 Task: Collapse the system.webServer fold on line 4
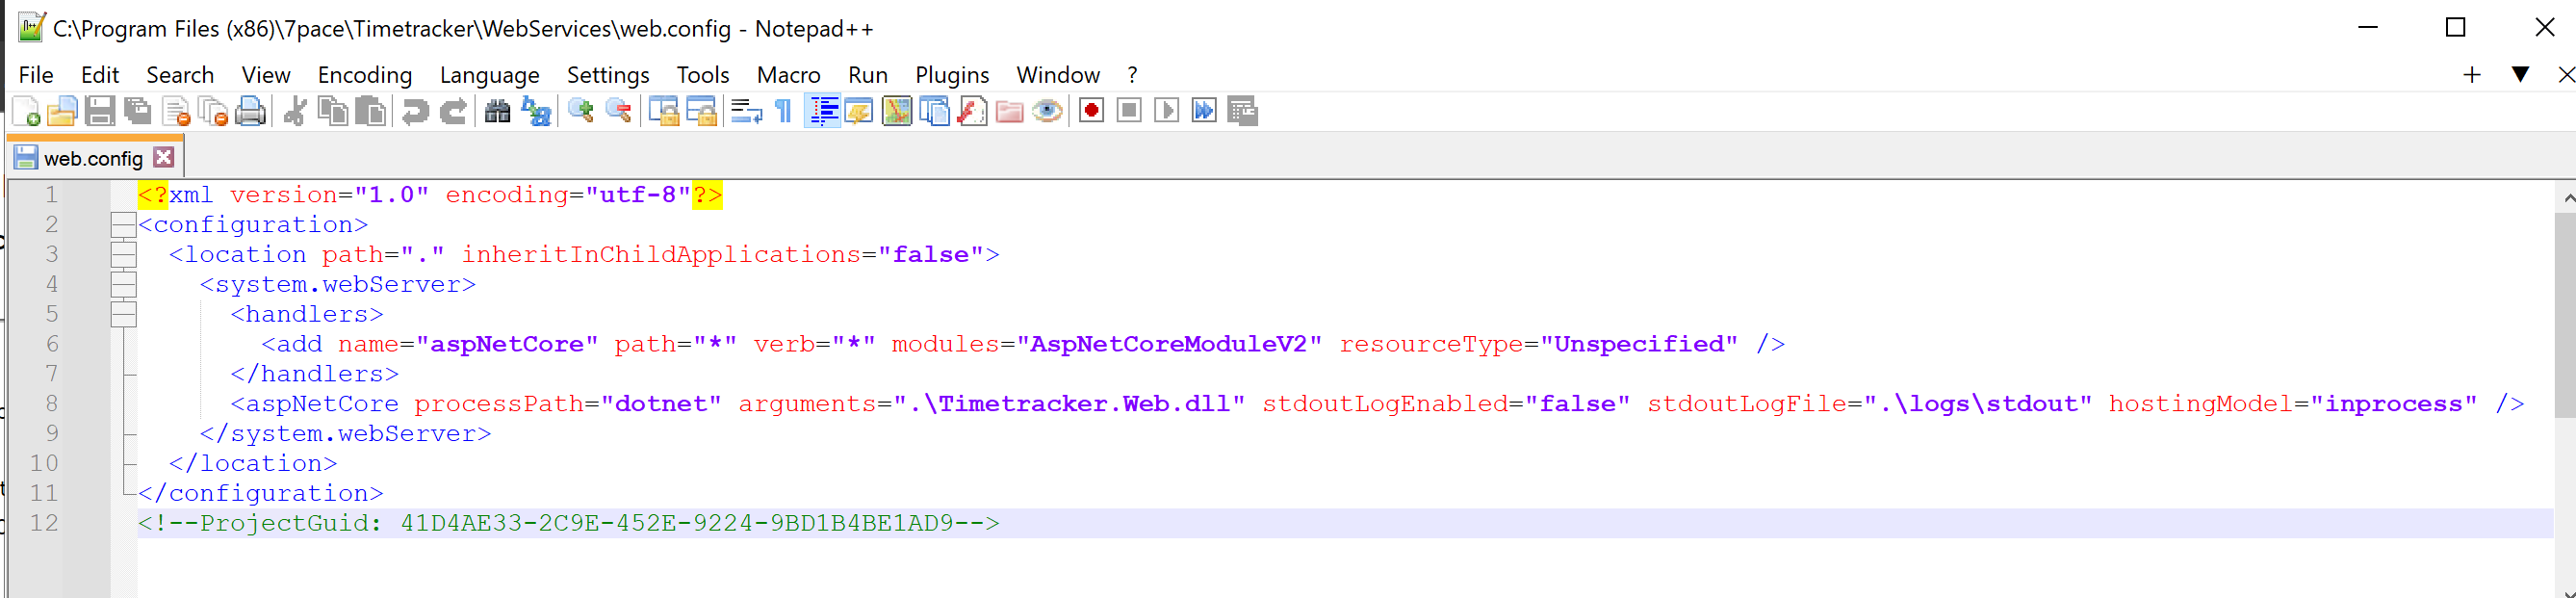click(123, 285)
